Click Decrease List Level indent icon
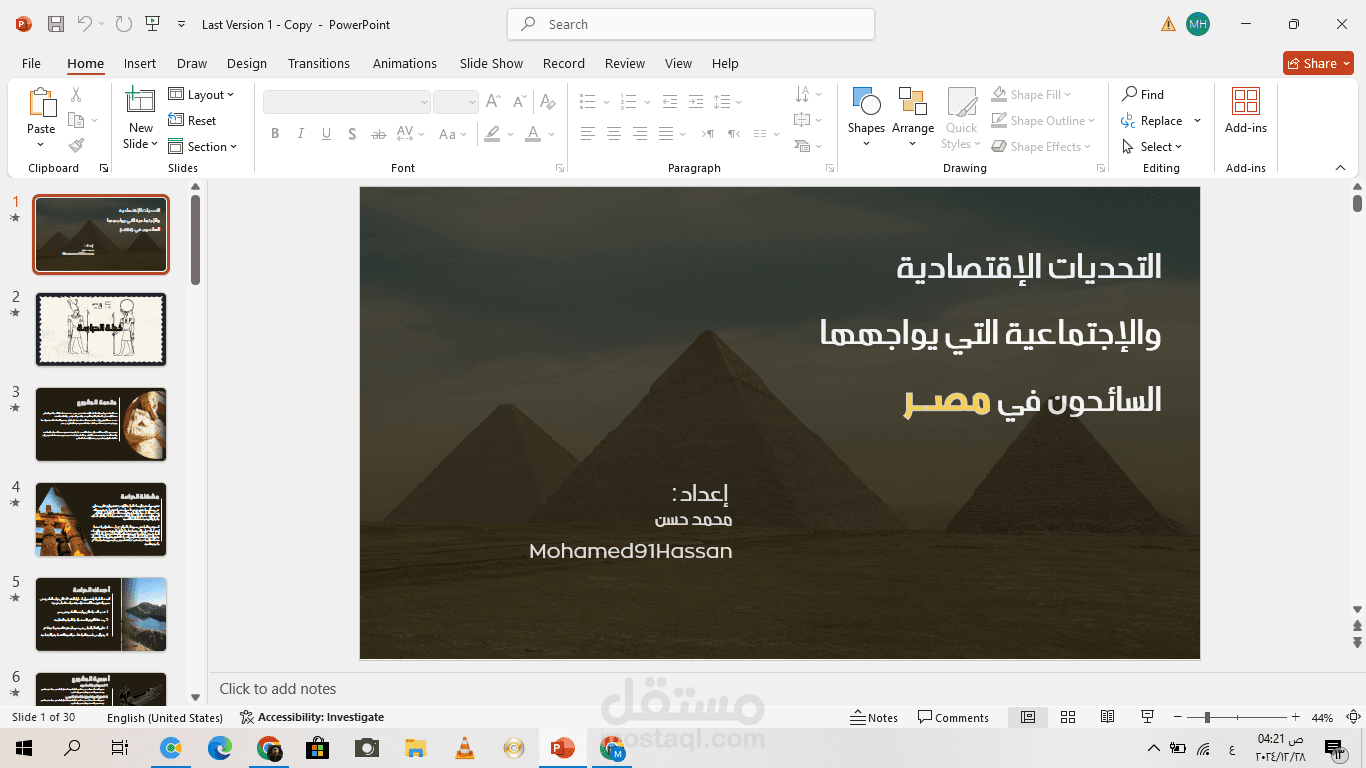The width and height of the screenshot is (1366, 768). tap(669, 102)
